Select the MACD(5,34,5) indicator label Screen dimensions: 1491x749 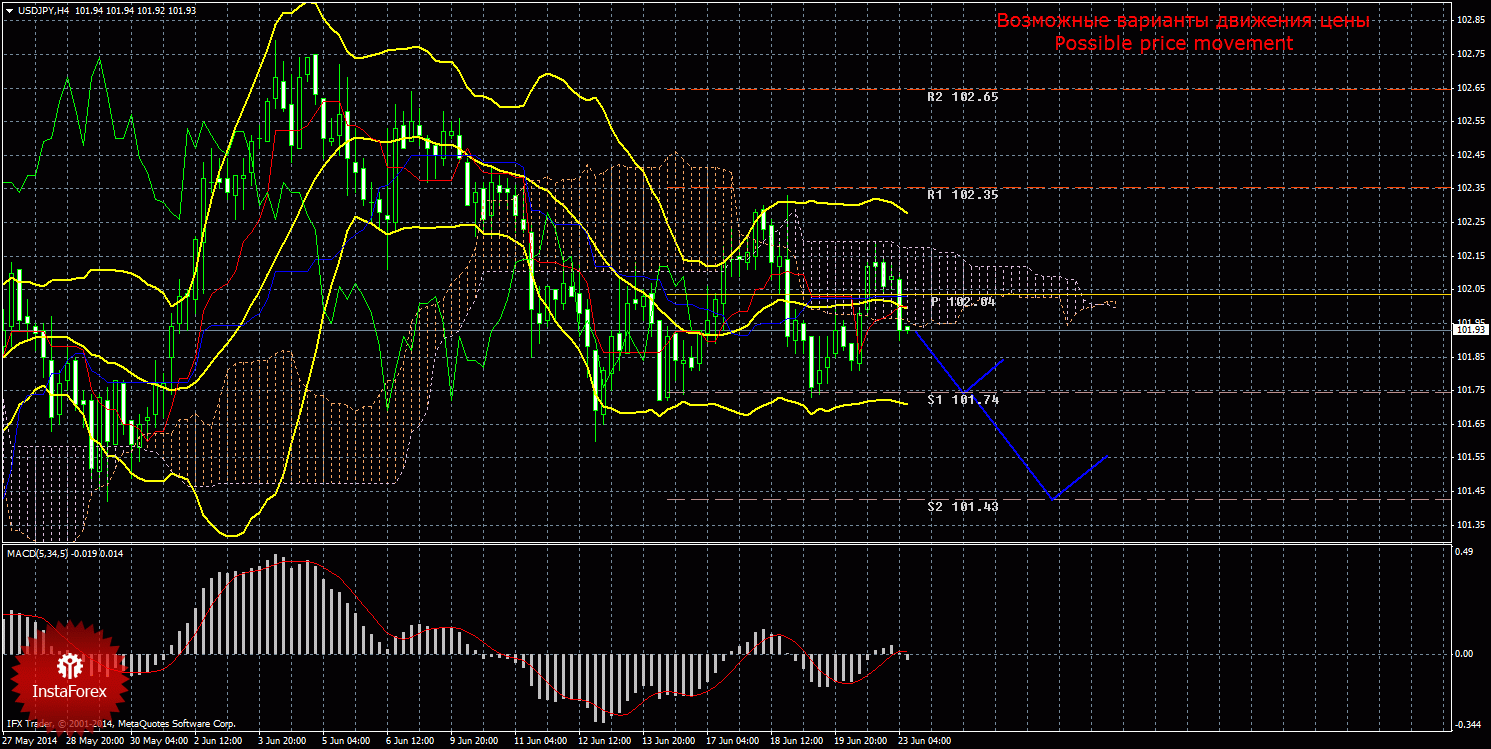tap(40, 553)
